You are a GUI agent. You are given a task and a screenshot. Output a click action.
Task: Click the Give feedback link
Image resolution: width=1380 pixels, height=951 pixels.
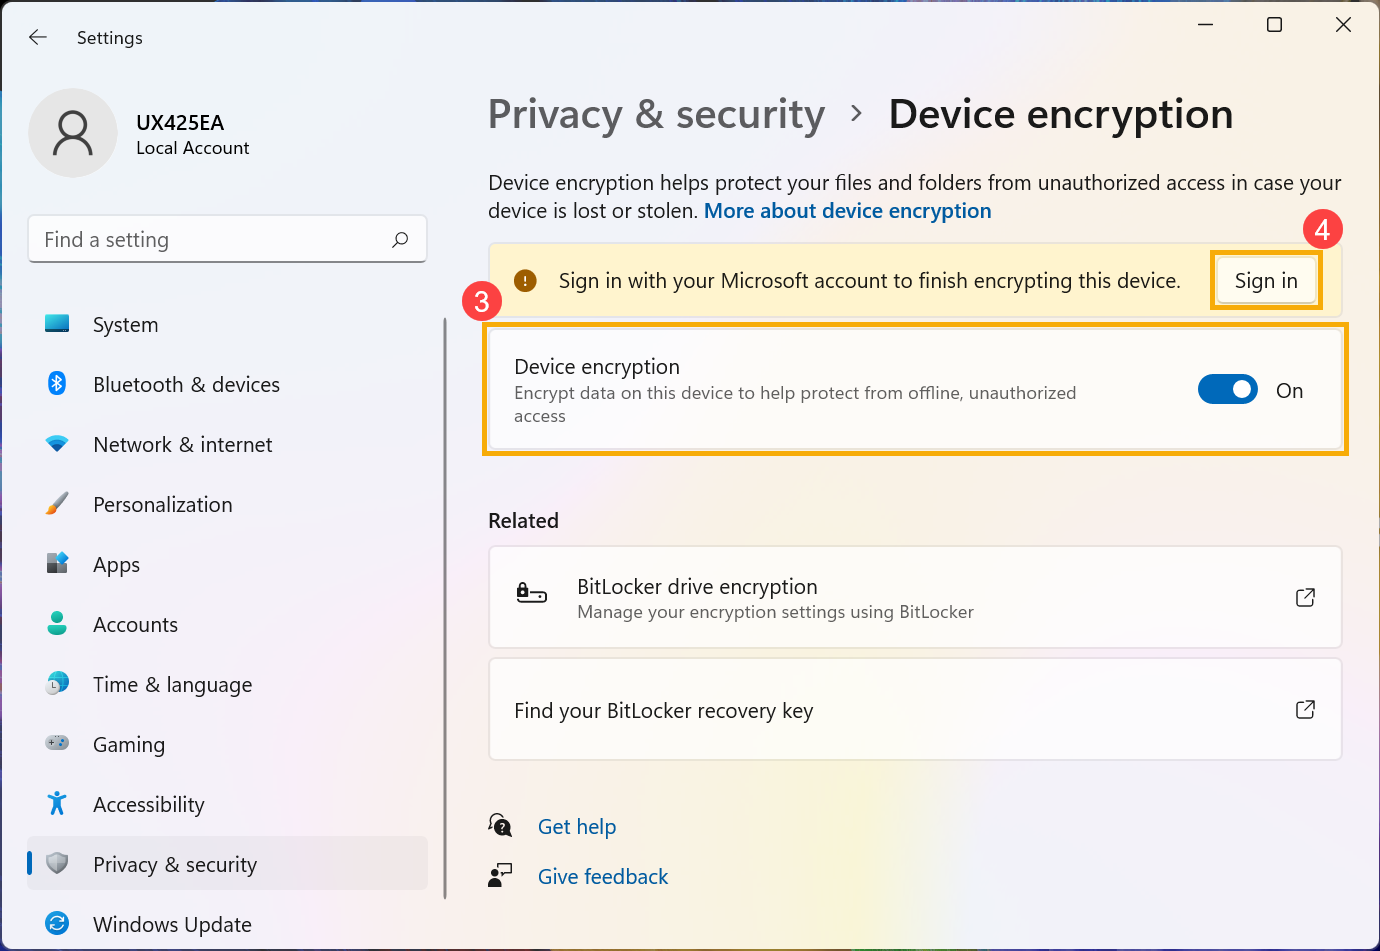coord(603,876)
